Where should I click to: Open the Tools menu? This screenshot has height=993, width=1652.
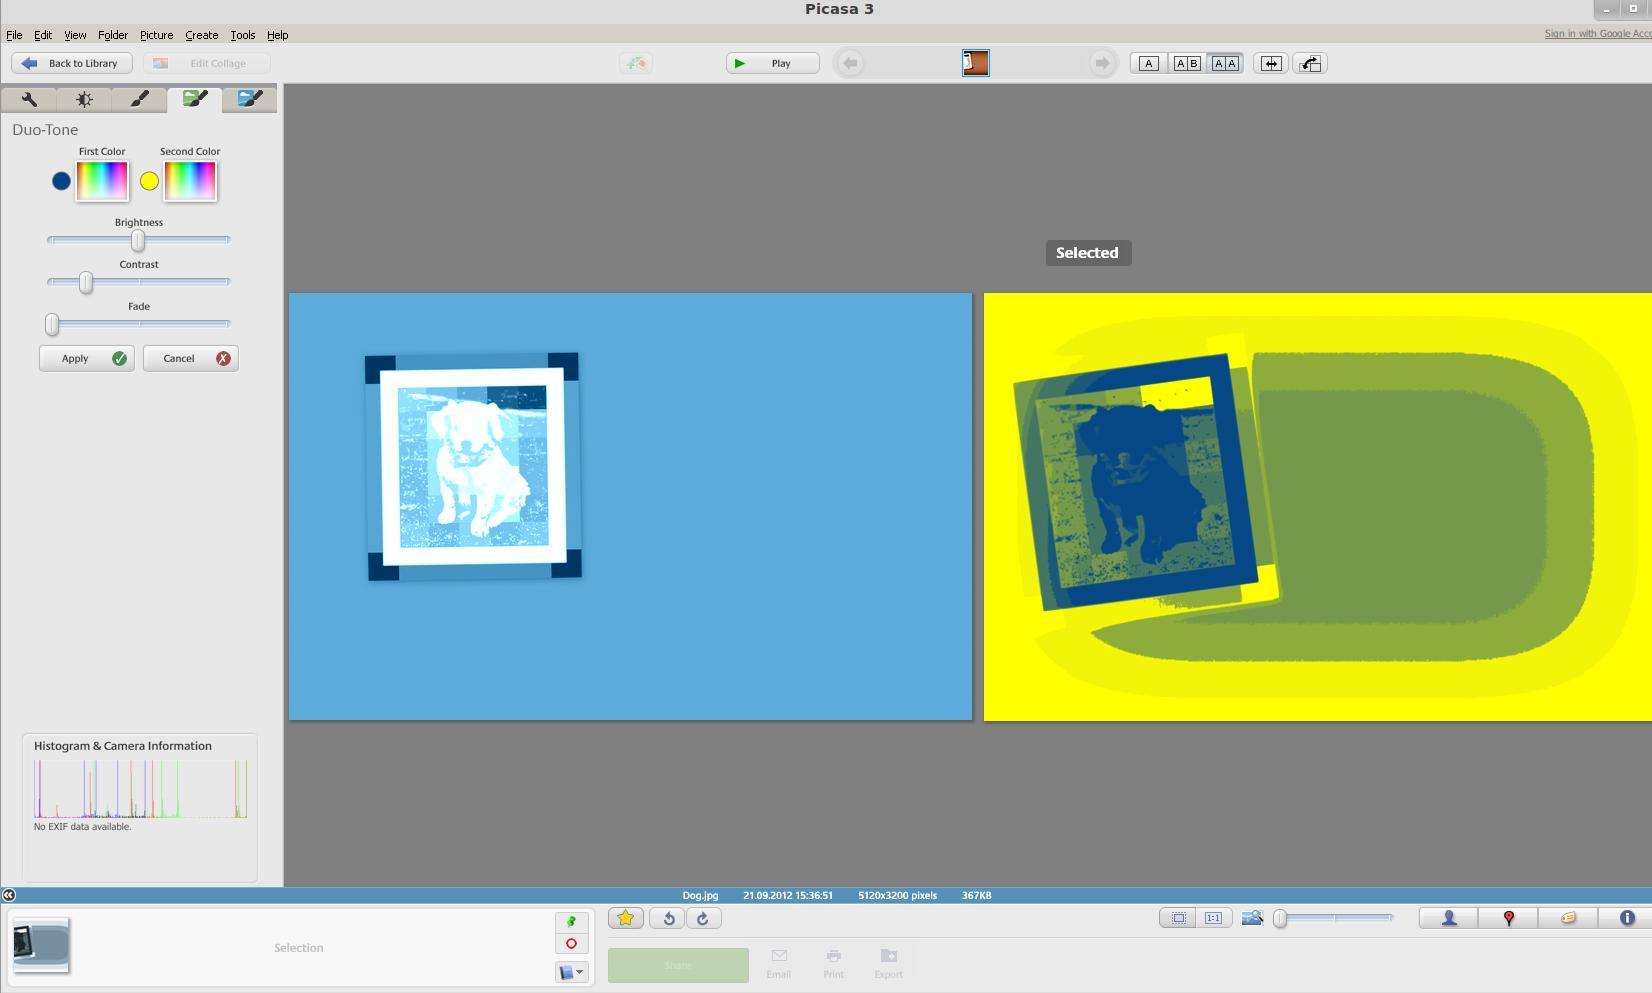coord(242,35)
